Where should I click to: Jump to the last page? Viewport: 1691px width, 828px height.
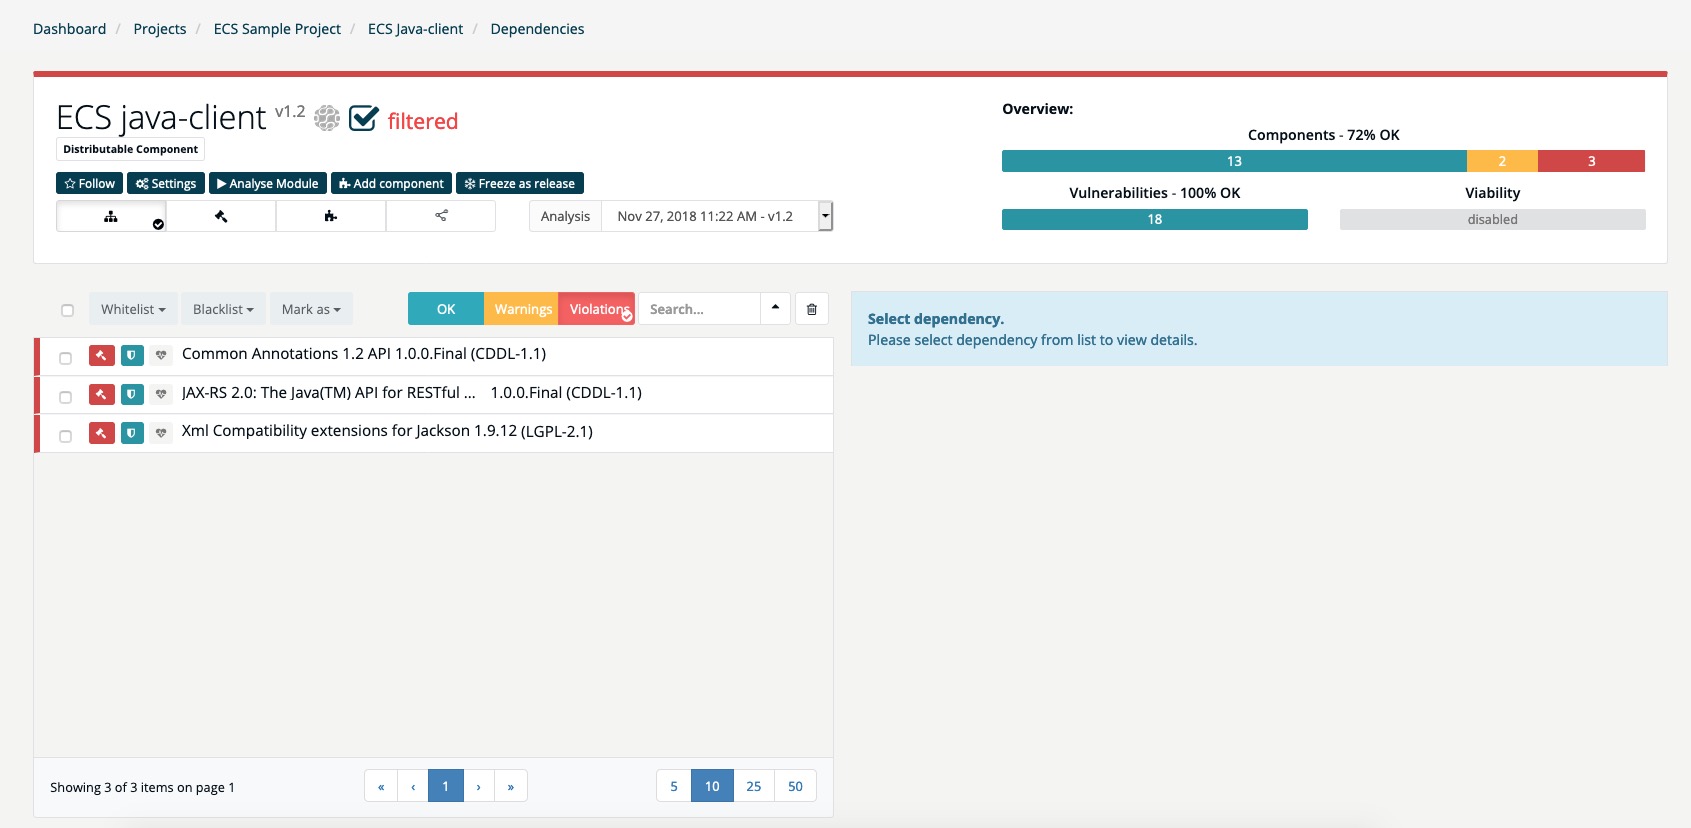click(x=511, y=786)
